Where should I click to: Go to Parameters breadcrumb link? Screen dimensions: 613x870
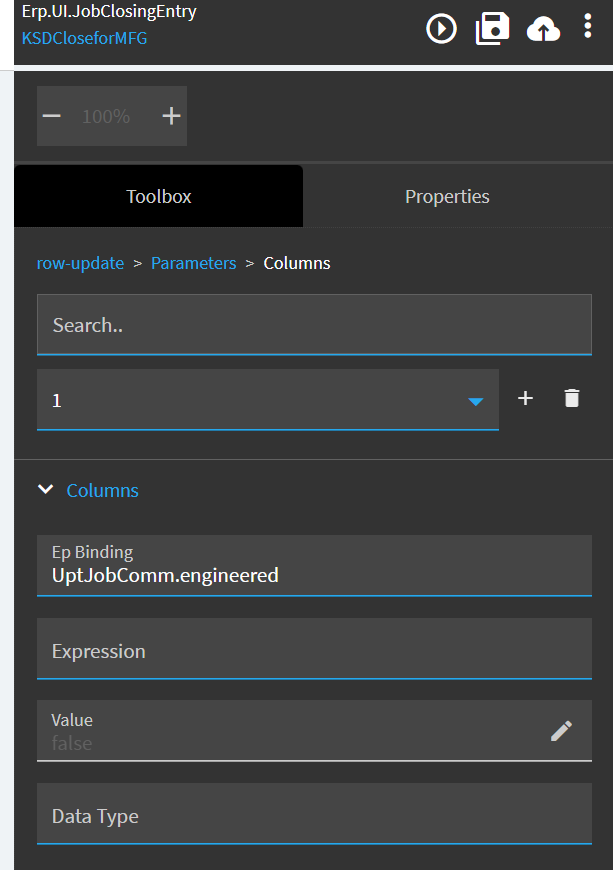(193, 263)
